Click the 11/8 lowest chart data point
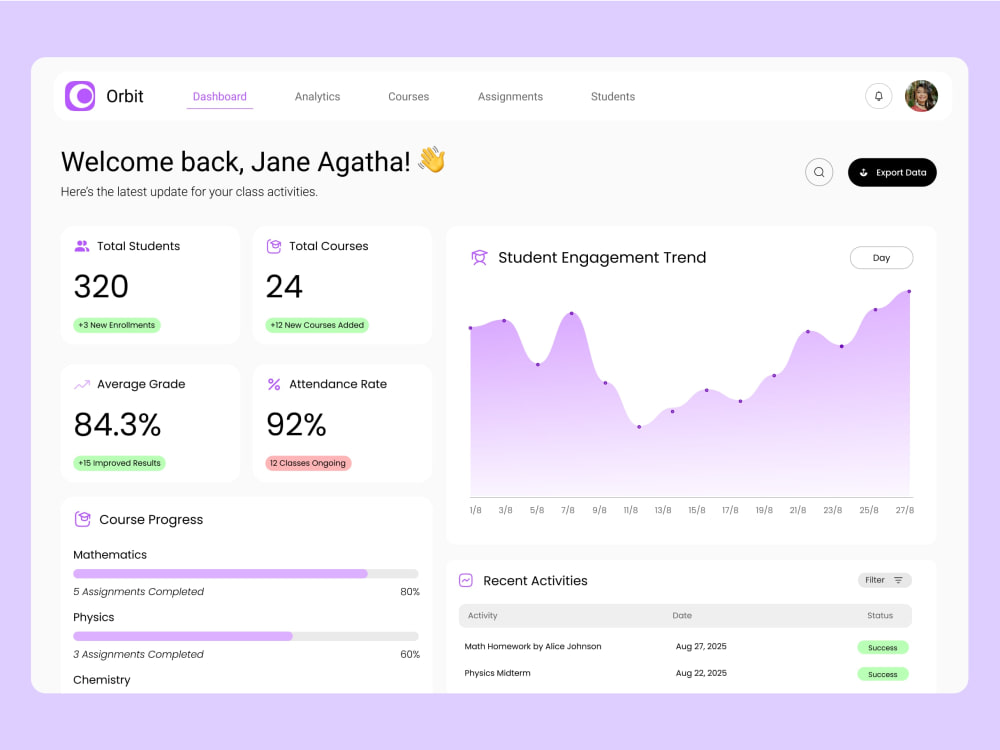 click(x=639, y=427)
